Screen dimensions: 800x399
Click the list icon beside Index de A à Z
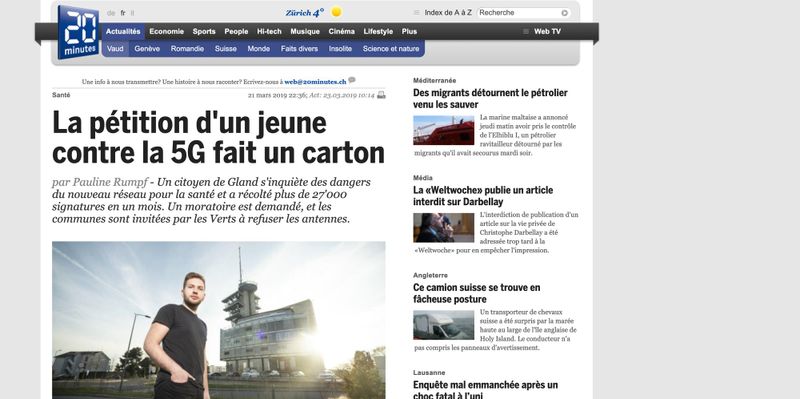point(416,13)
